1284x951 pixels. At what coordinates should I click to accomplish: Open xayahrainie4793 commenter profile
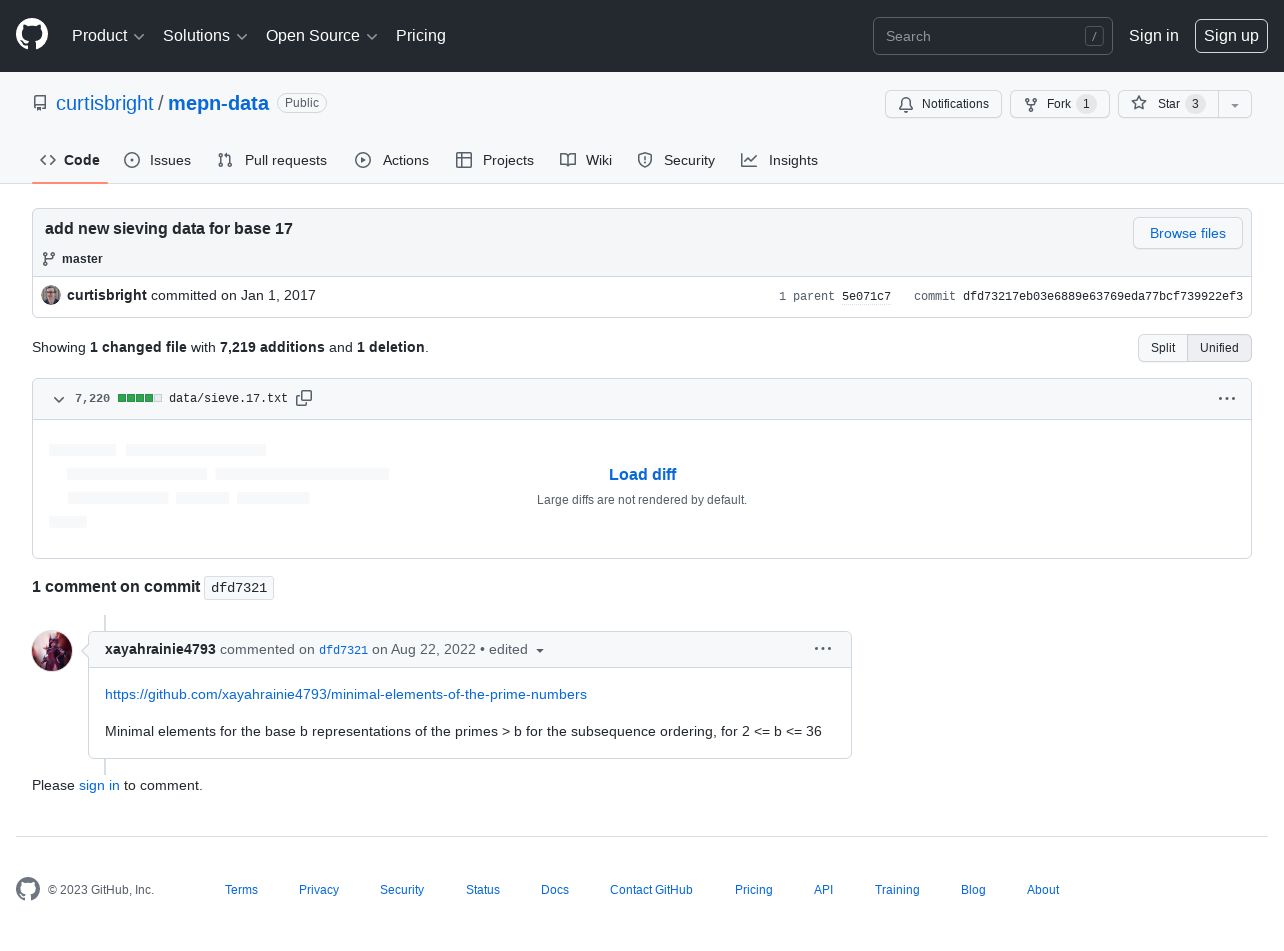click(160, 649)
